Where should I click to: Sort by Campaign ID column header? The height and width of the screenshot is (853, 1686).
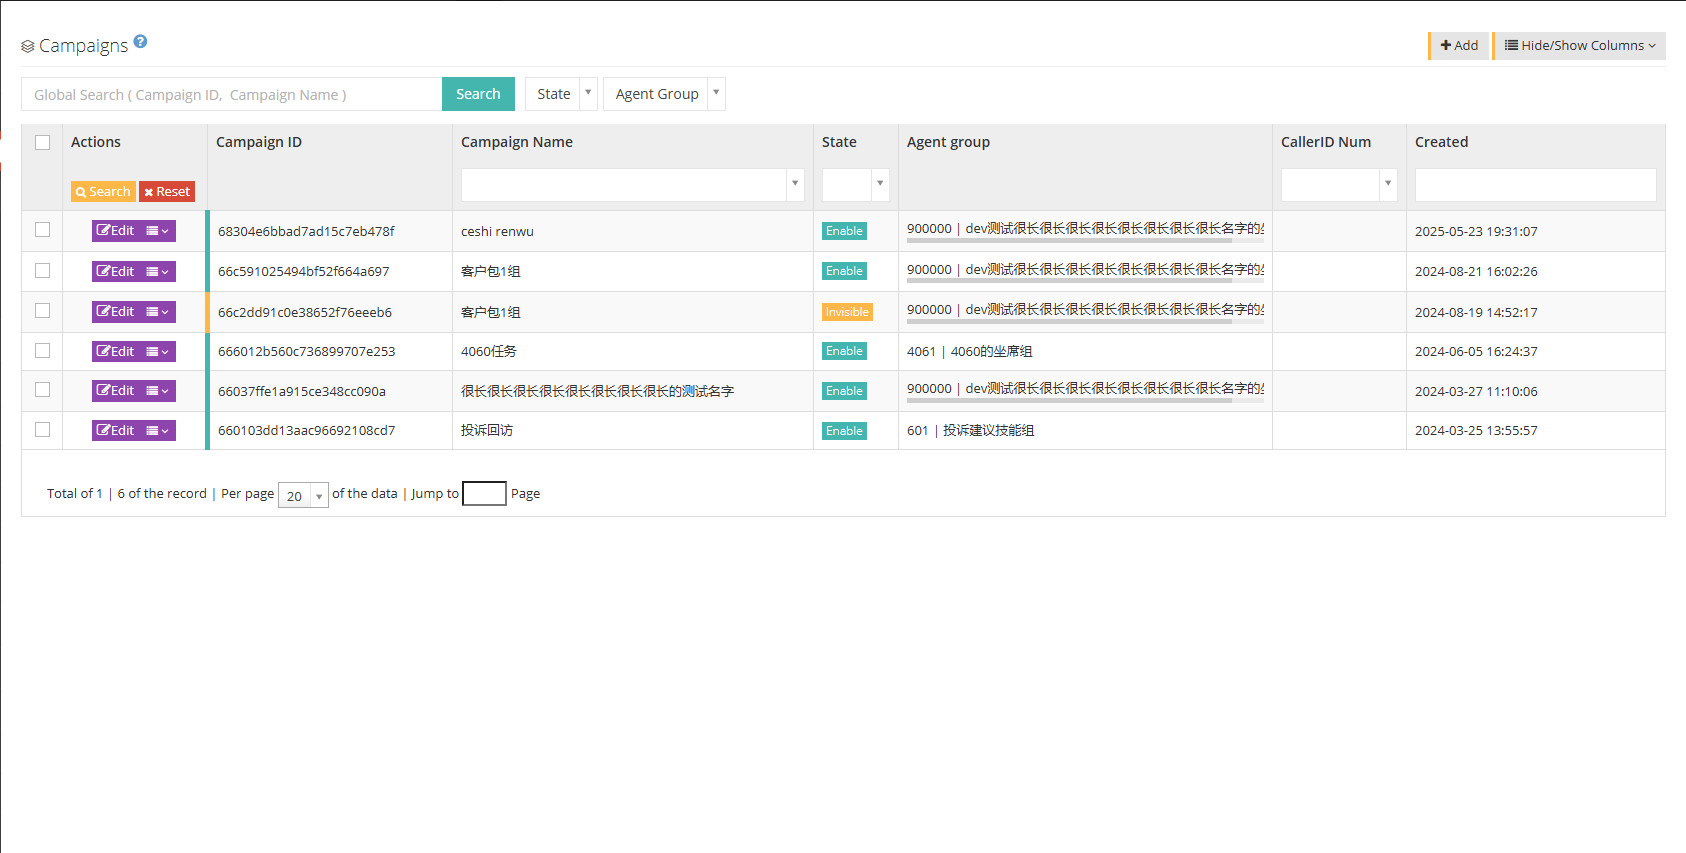pos(259,142)
